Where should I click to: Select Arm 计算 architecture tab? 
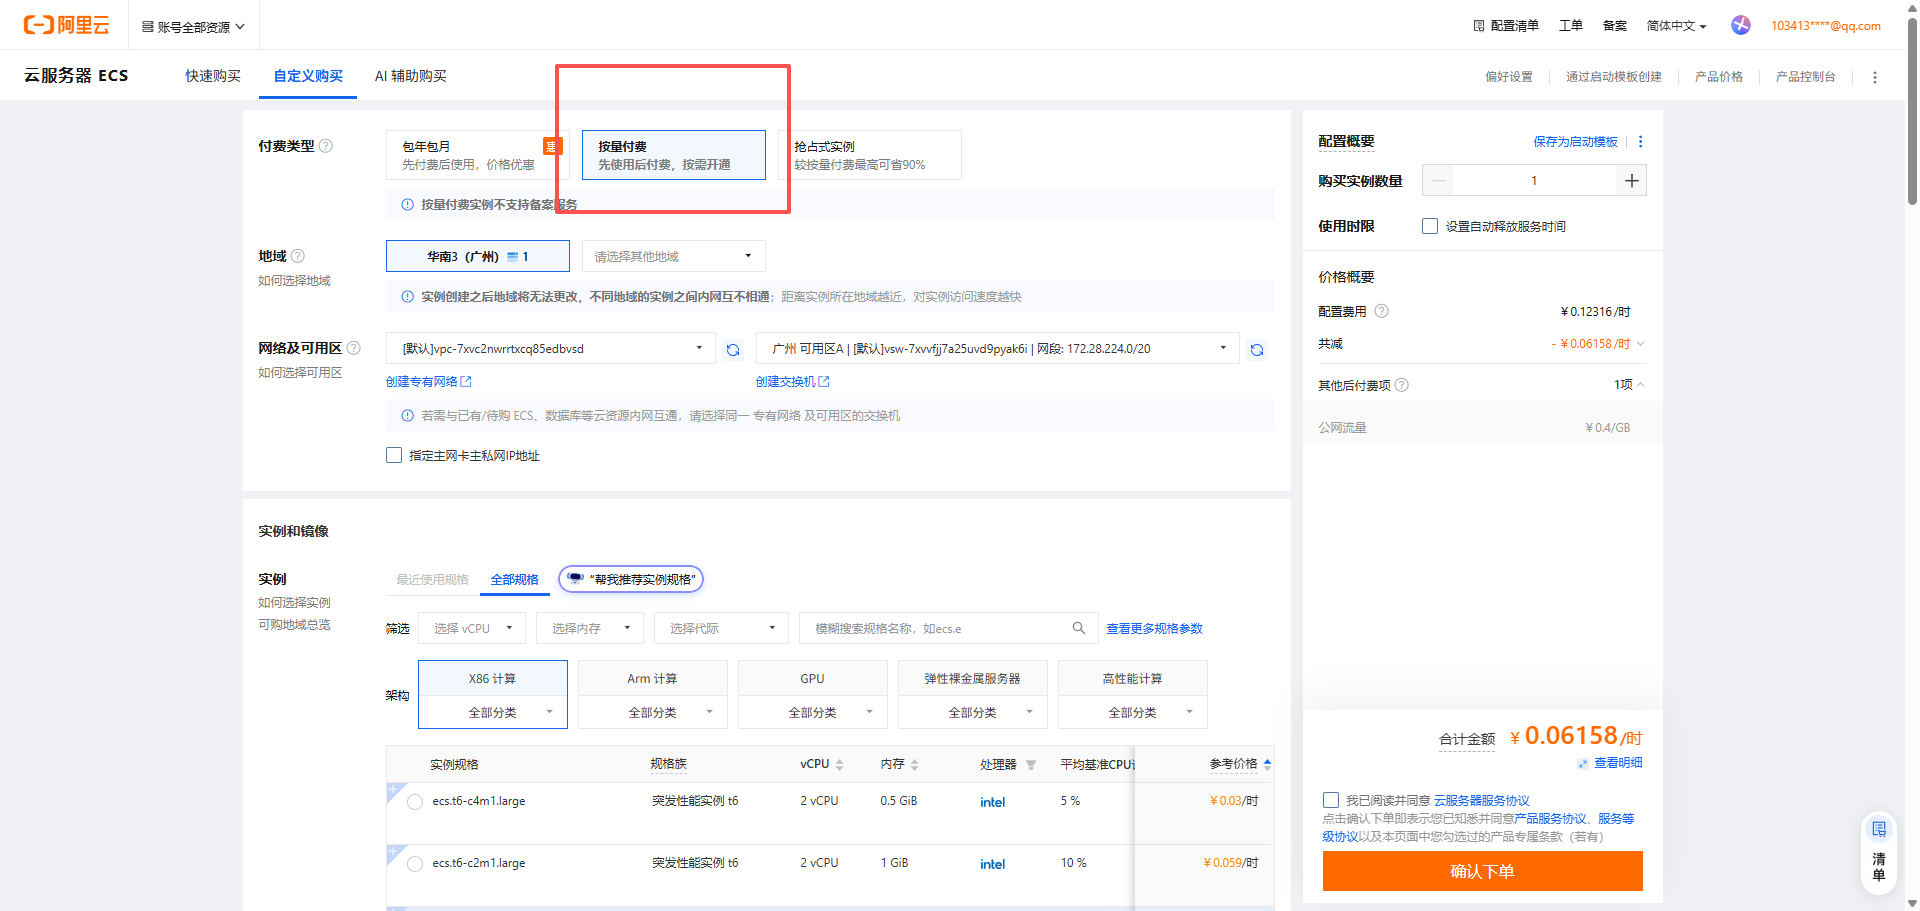pos(653,678)
